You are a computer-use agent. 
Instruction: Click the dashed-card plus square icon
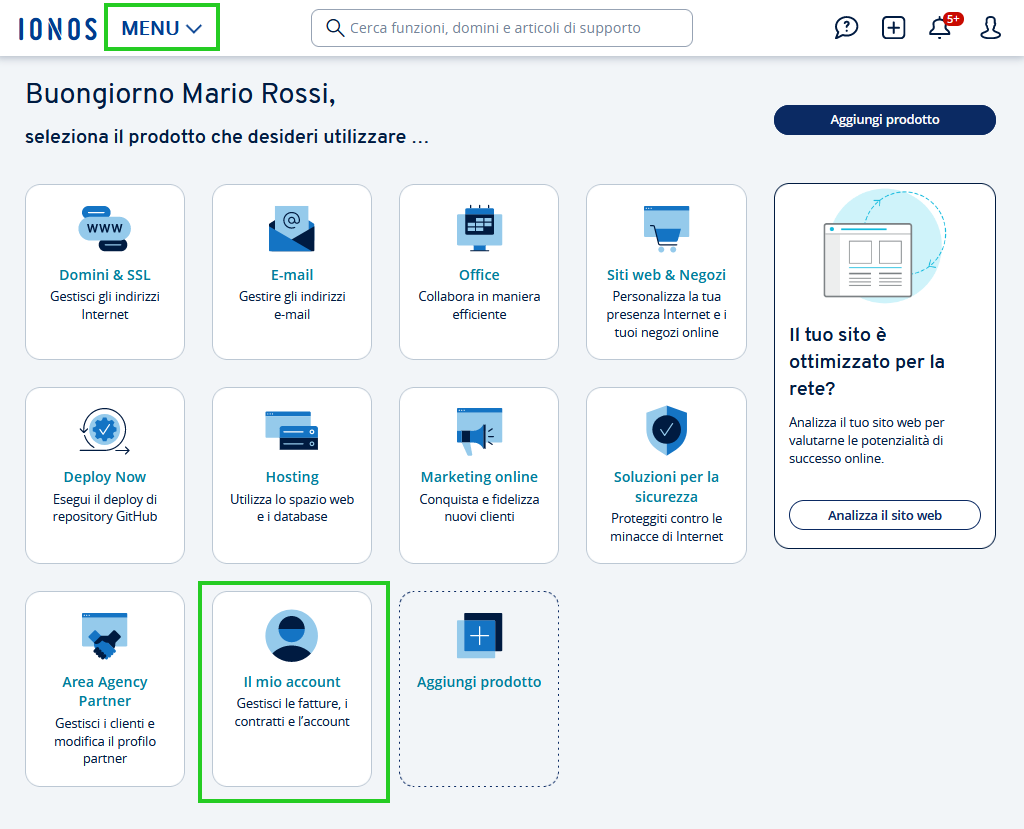[479, 635]
